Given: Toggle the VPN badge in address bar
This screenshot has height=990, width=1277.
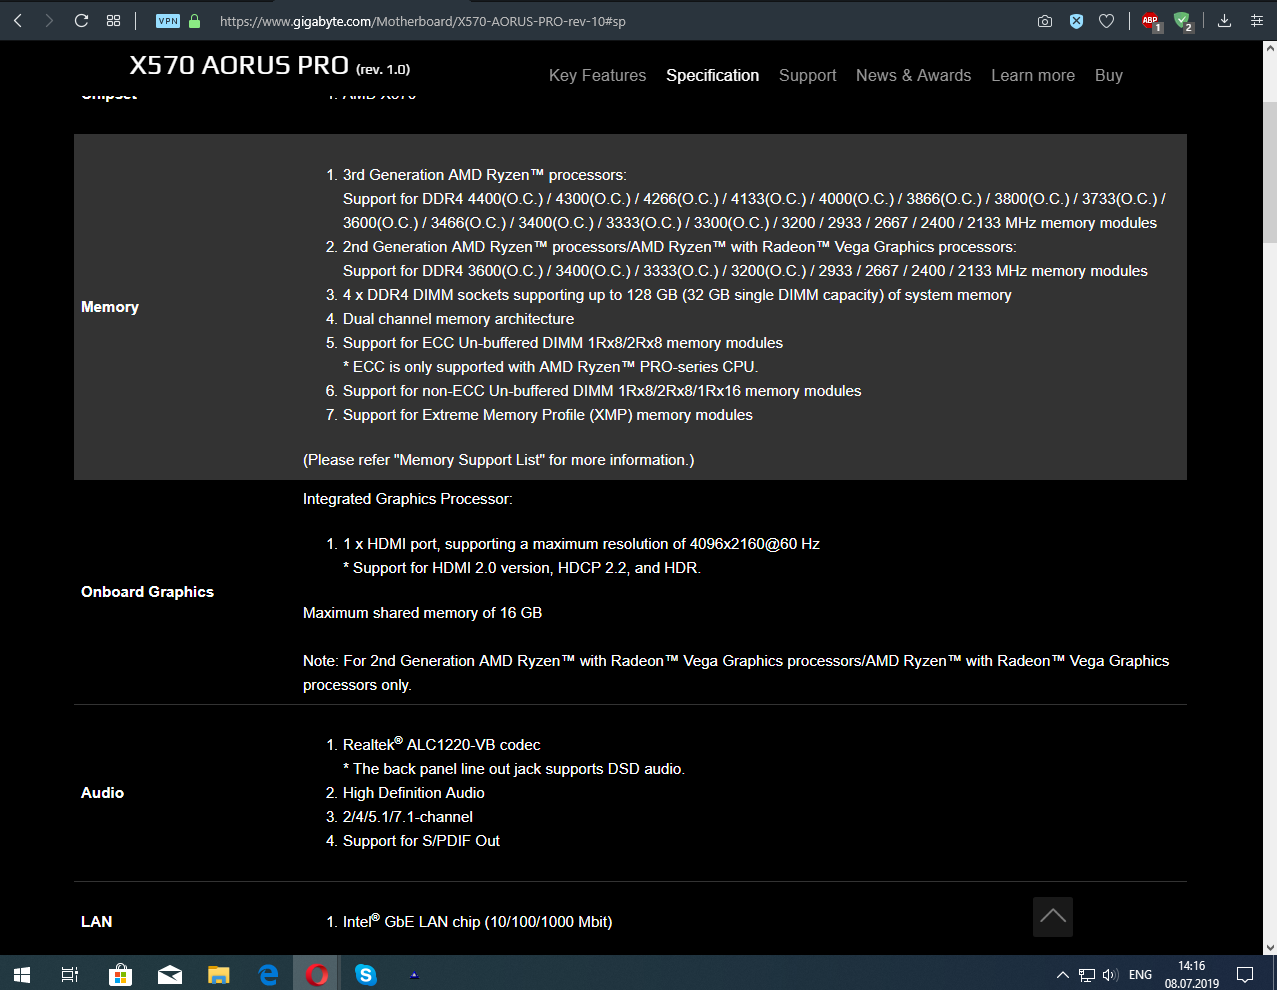Looking at the screenshot, I should 168,21.
